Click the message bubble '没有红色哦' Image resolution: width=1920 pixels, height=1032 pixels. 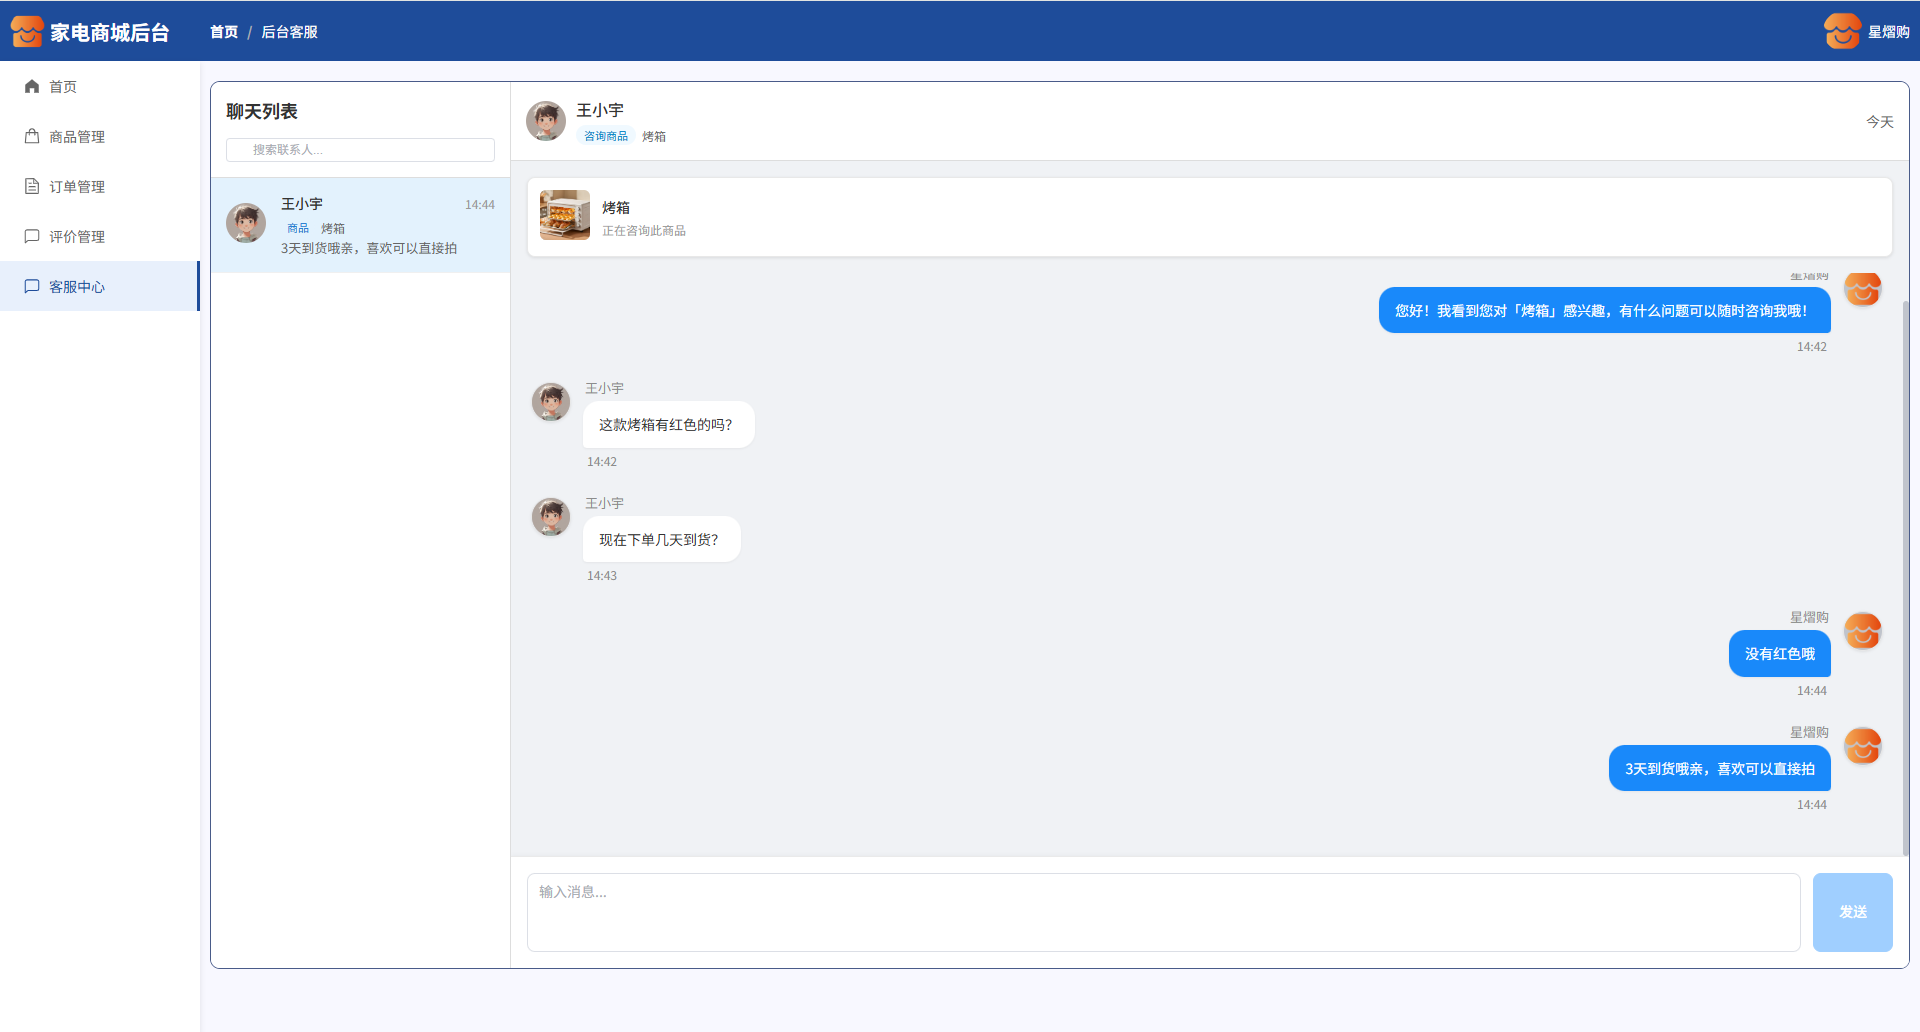[x=1779, y=654]
